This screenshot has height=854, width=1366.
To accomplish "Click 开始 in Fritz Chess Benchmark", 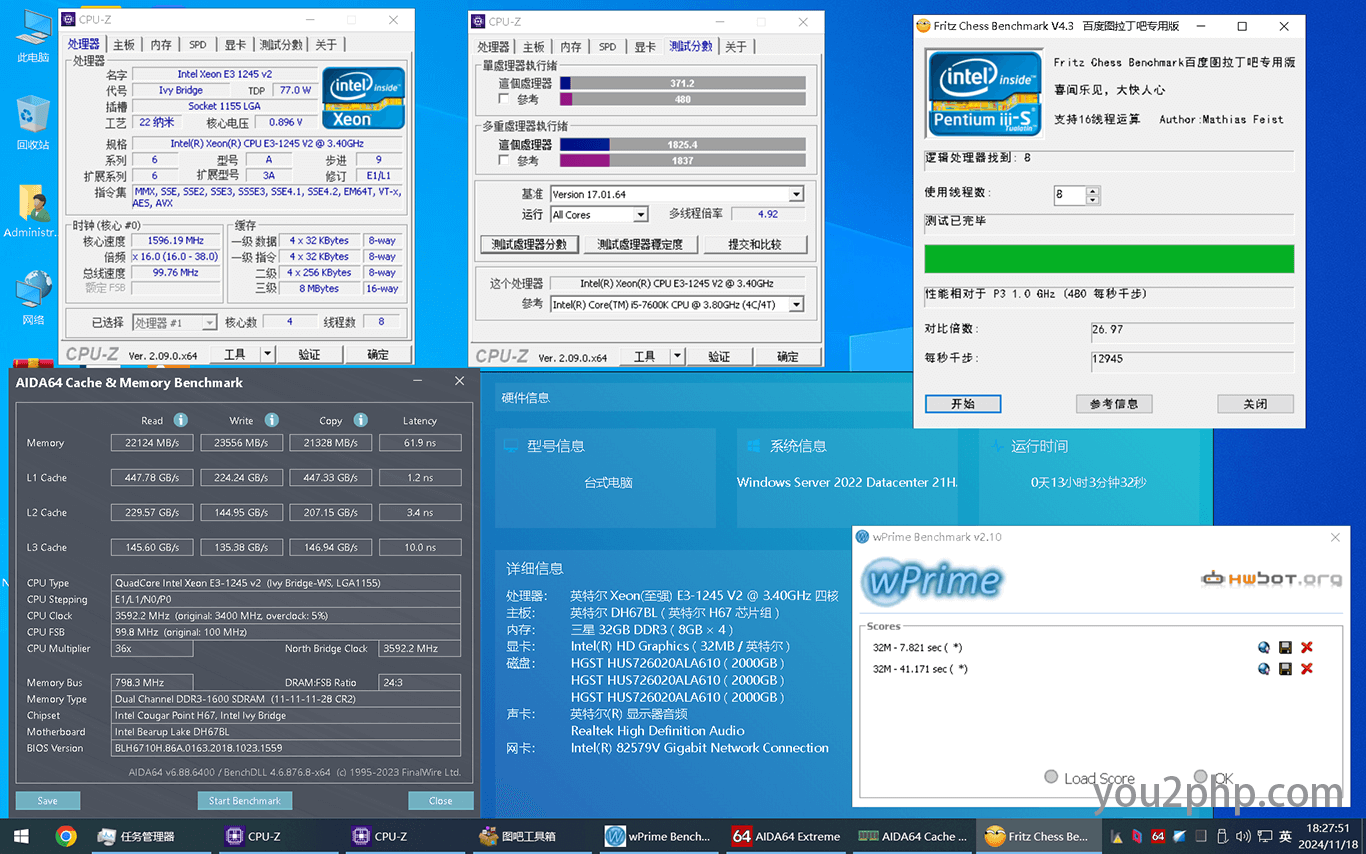I will point(963,404).
